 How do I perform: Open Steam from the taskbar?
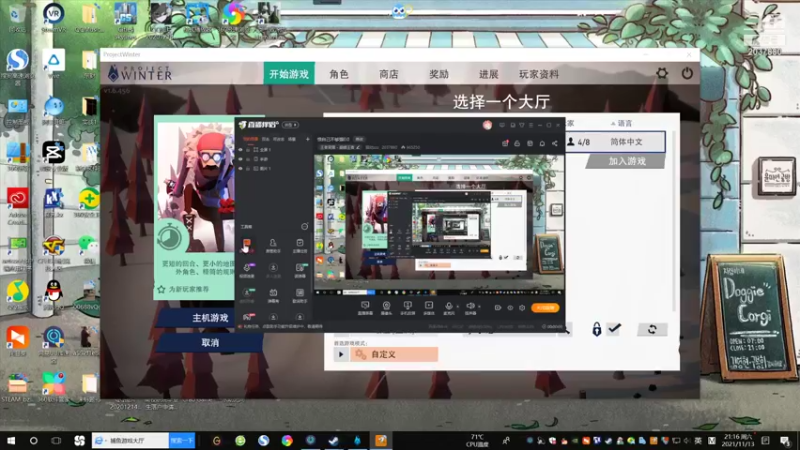pos(333,440)
